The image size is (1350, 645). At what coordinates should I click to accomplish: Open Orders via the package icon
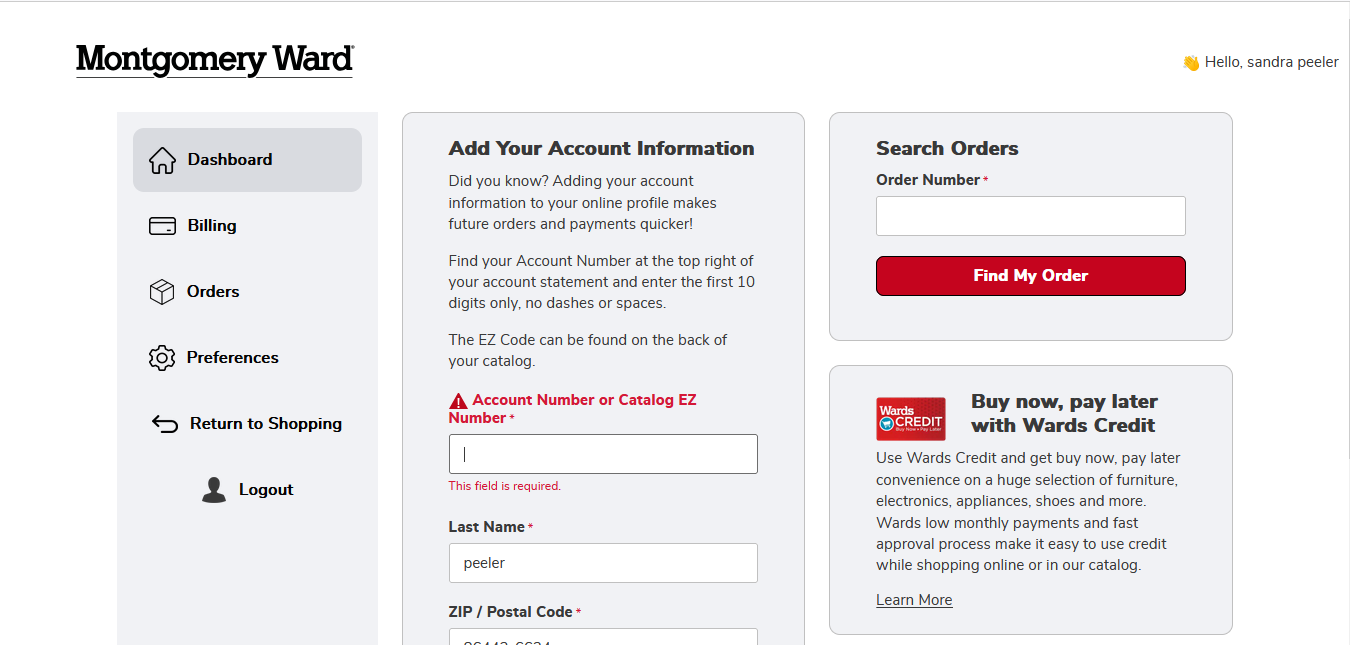pyautogui.click(x=162, y=290)
